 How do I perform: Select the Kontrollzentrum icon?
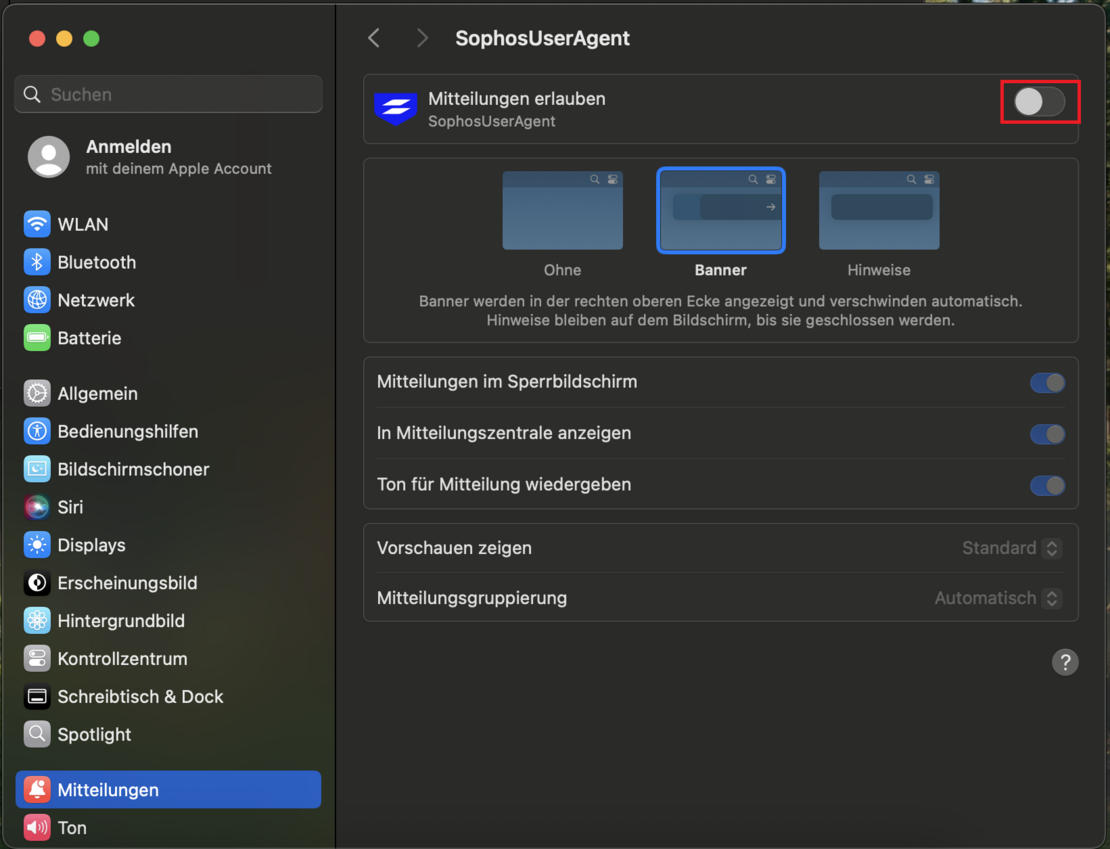(x=37, y=659)
